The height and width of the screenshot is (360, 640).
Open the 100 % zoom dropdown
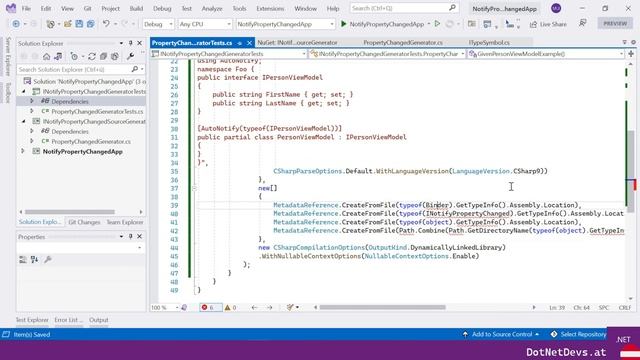click(x=165, y=307)
